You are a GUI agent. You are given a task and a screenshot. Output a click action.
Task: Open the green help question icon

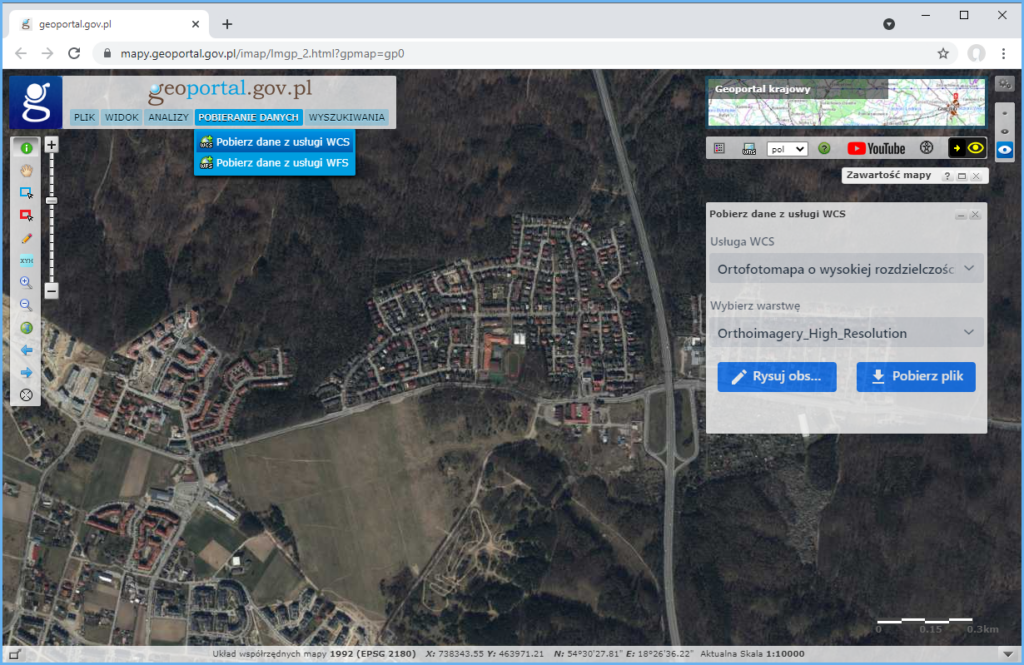[824, 149]
